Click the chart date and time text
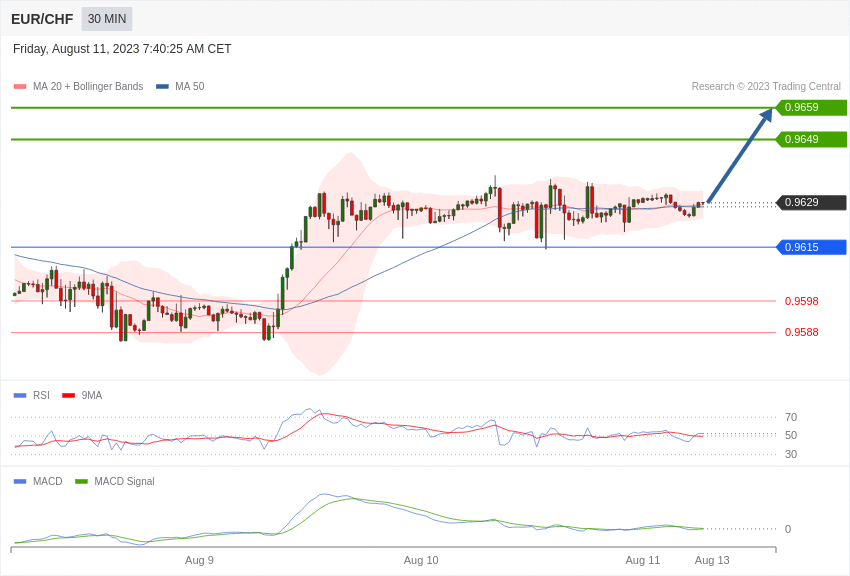The image size is (850, 576). coord(122,49)
